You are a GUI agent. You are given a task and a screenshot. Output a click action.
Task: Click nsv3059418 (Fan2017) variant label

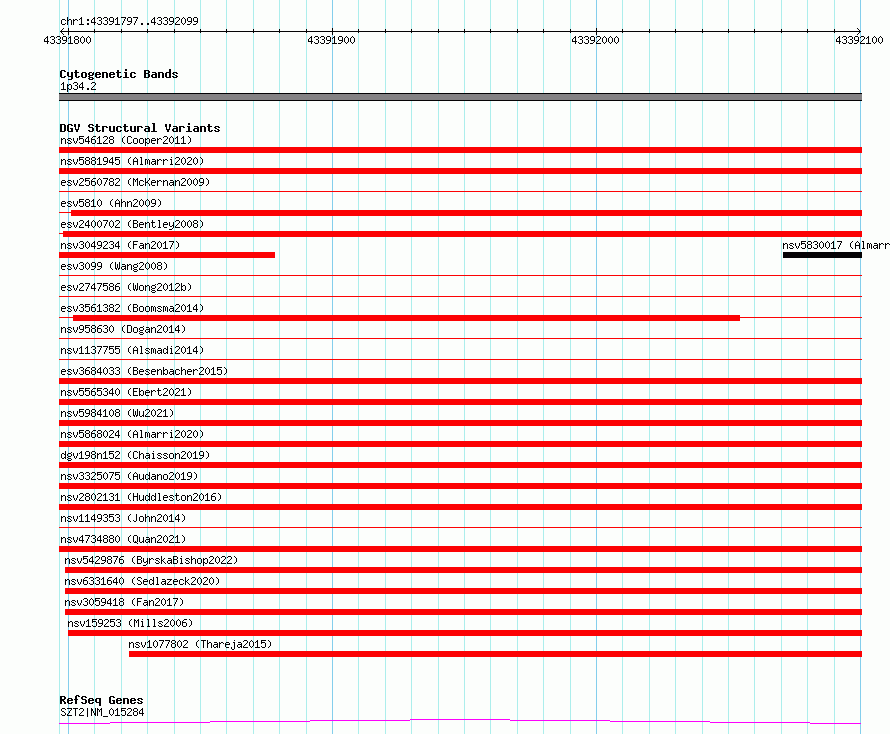click(124, 602)
